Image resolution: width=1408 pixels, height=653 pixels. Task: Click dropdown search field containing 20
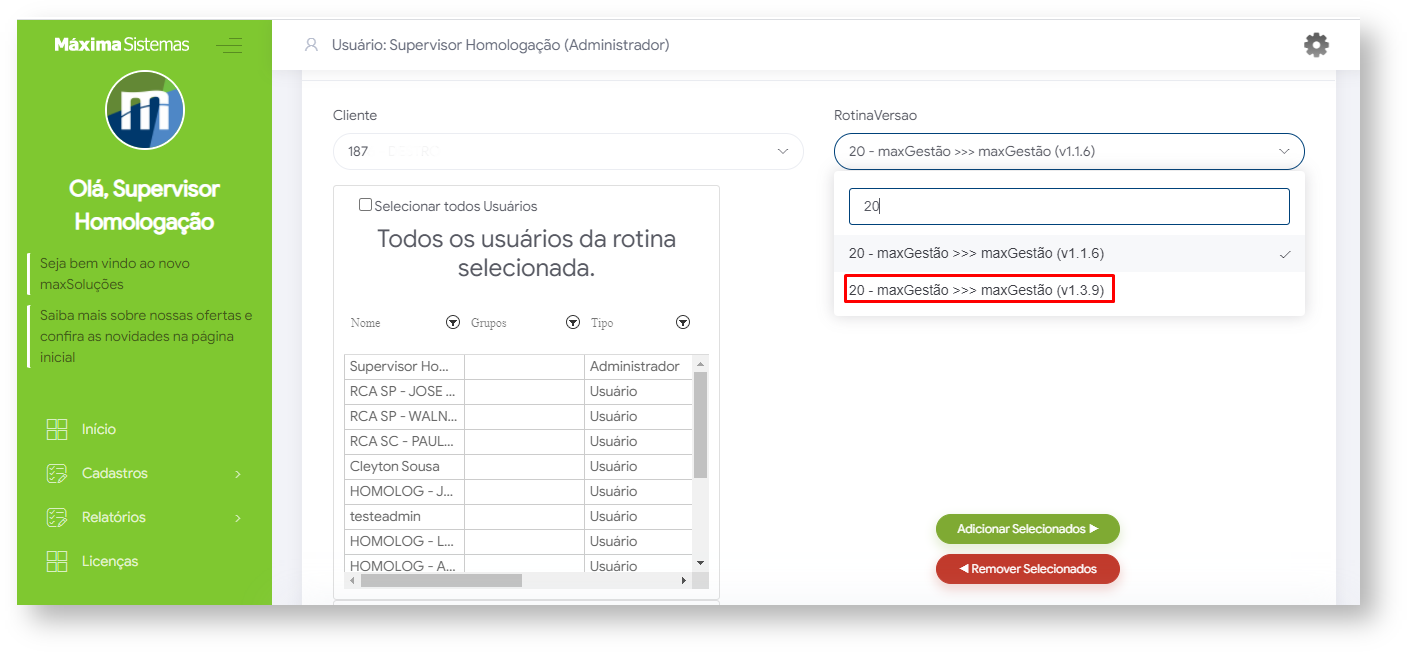[1069, 207]
